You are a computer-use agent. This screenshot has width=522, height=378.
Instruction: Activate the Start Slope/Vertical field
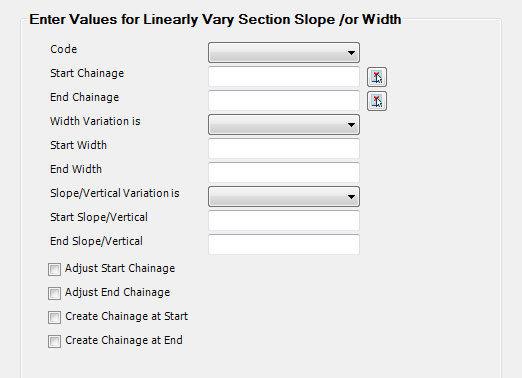[284, 220]
